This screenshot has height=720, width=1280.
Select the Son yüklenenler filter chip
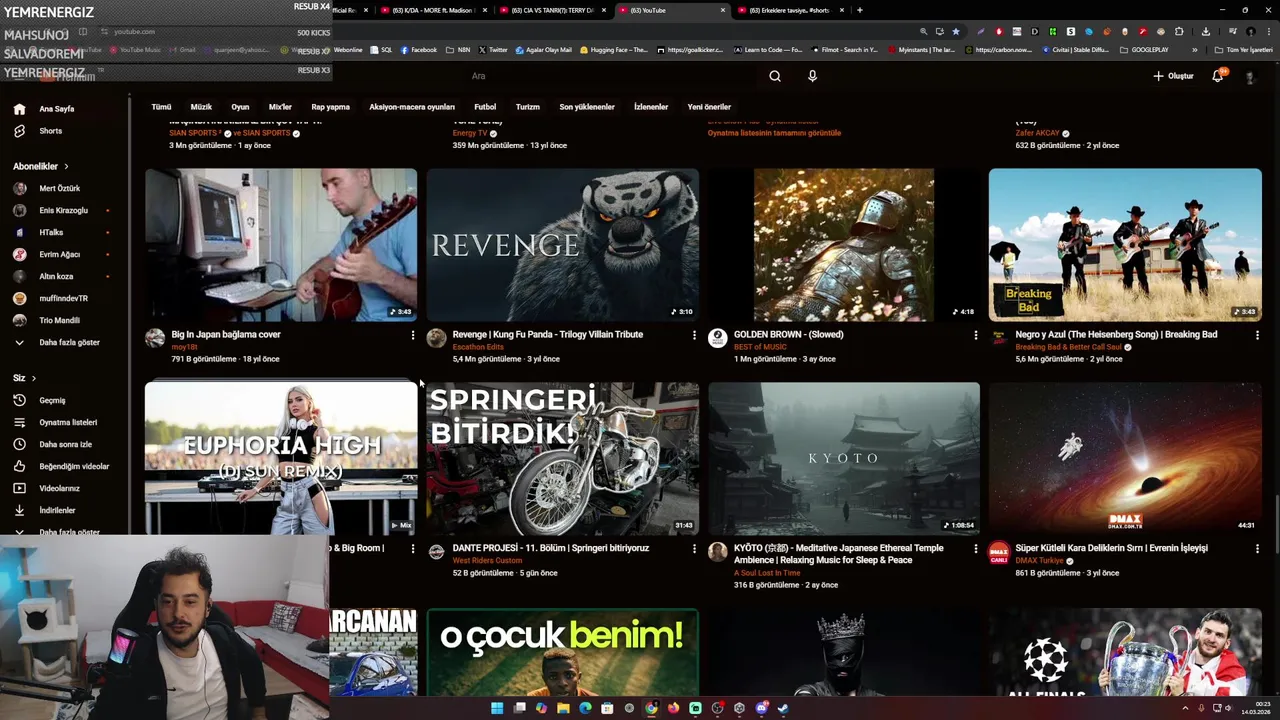[x=587, y=107]
